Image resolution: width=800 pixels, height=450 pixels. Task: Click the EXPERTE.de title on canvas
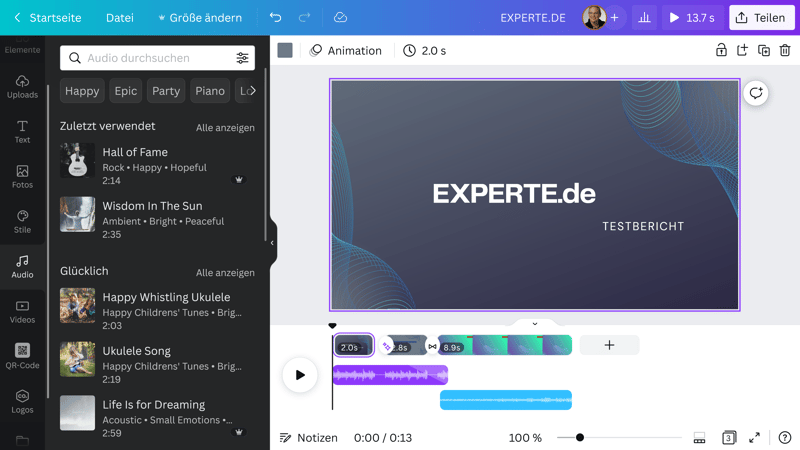coord(514,193)
